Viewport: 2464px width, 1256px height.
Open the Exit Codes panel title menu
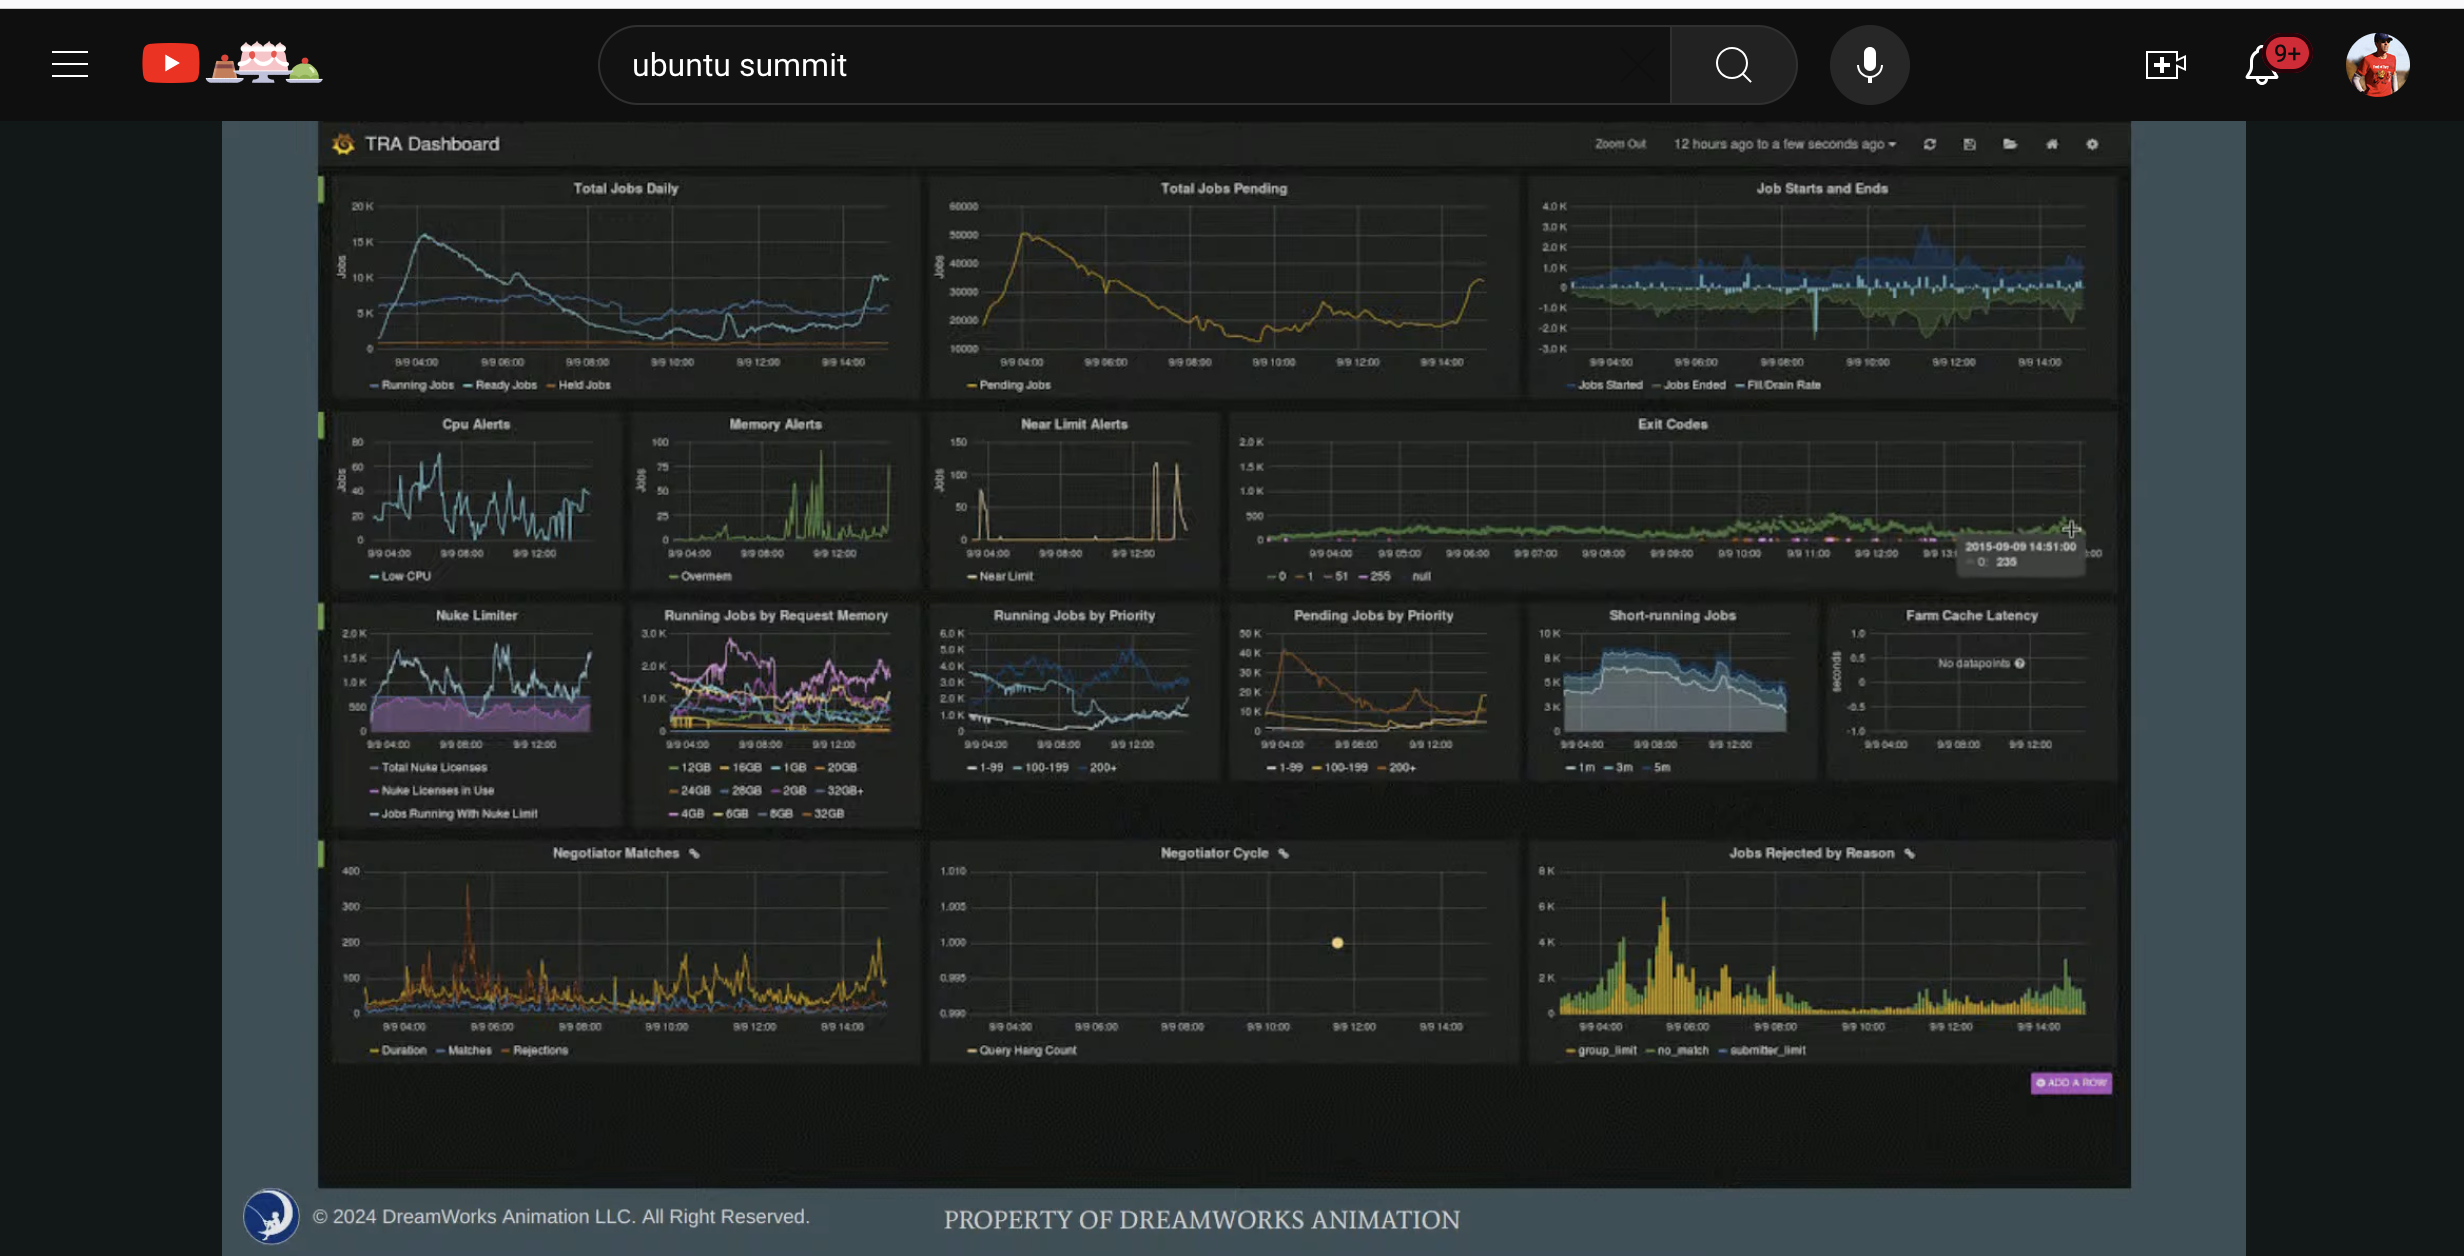point(1672,424)
